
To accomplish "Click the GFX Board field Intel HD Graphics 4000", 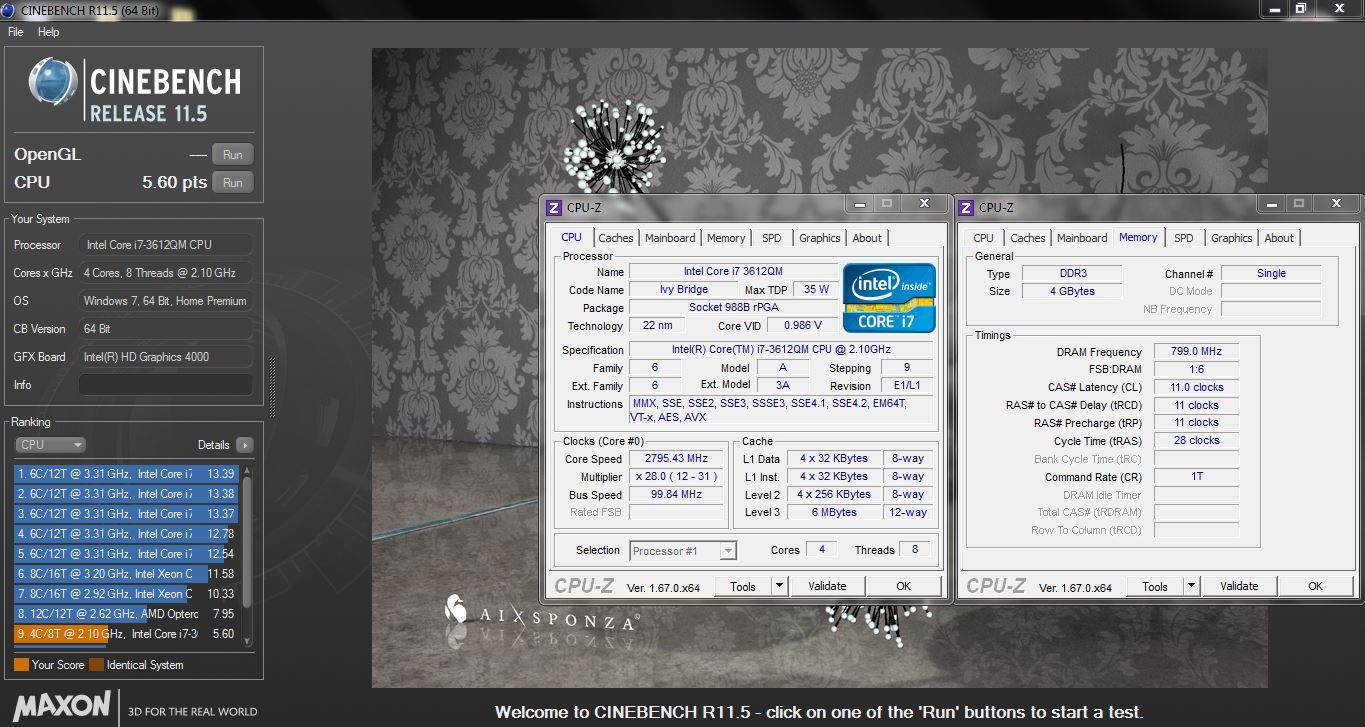I will (166, 357).
